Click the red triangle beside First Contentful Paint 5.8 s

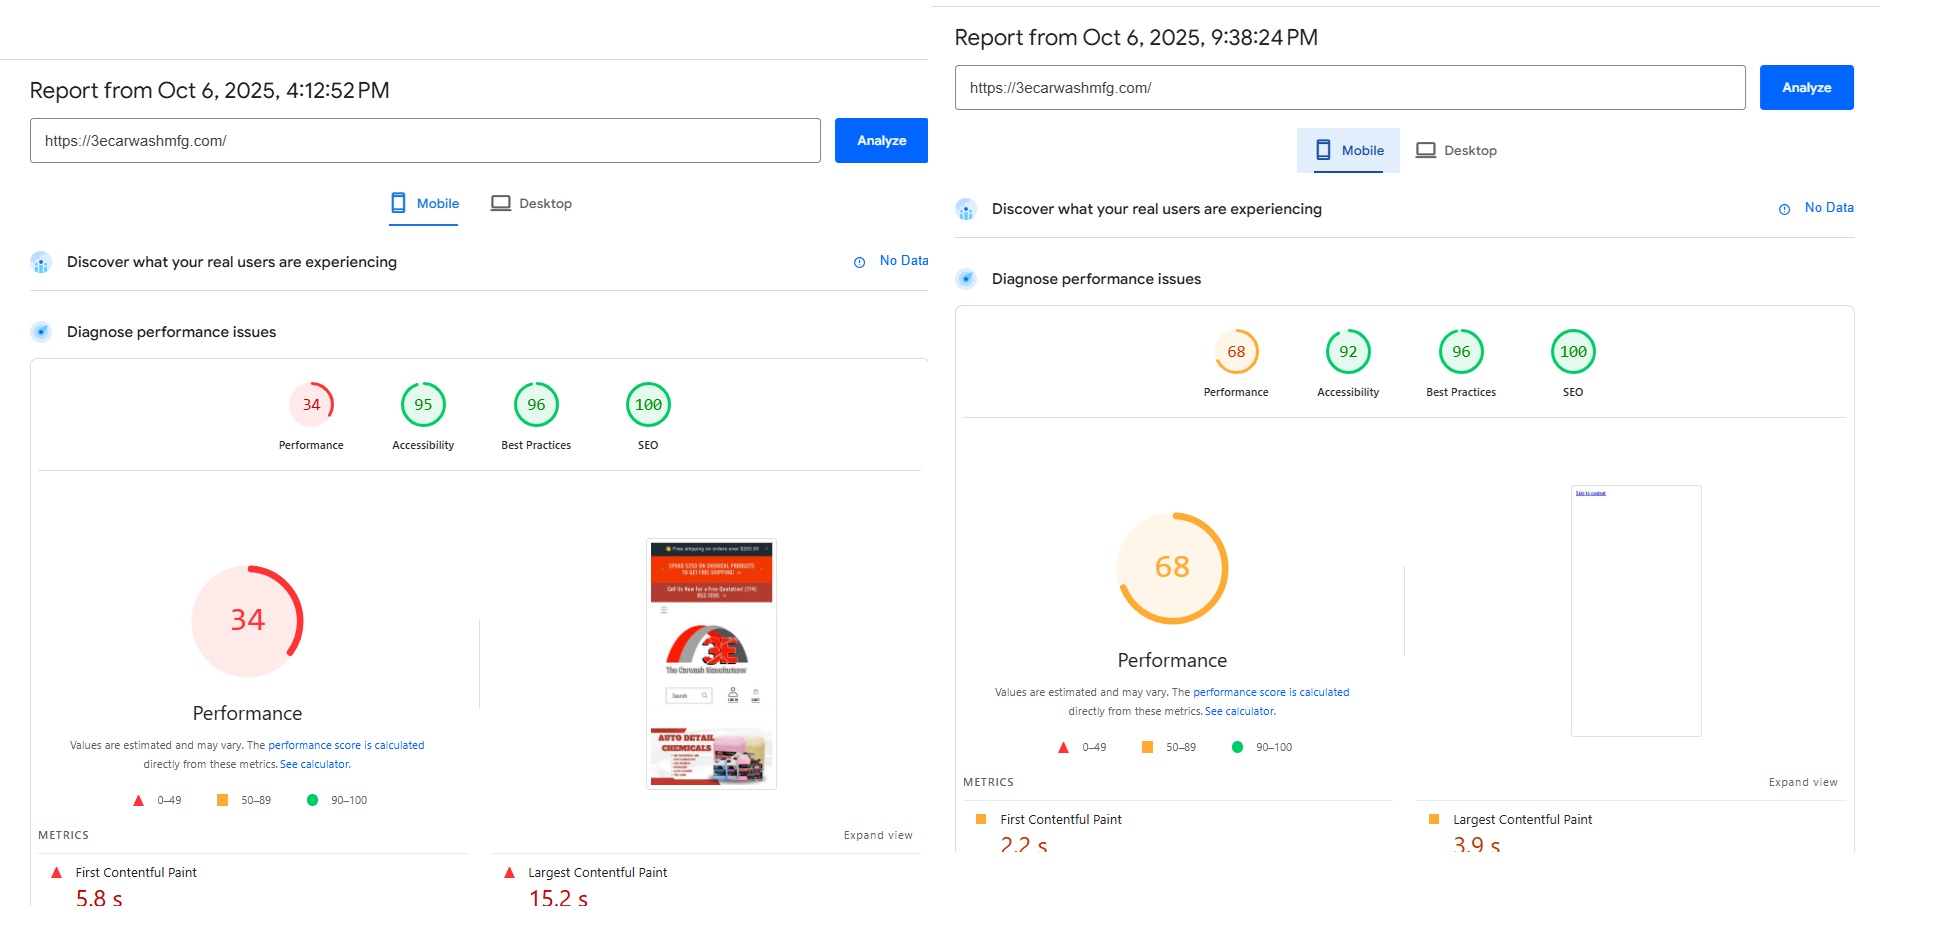pyautogui.click(x=56, y=873)
